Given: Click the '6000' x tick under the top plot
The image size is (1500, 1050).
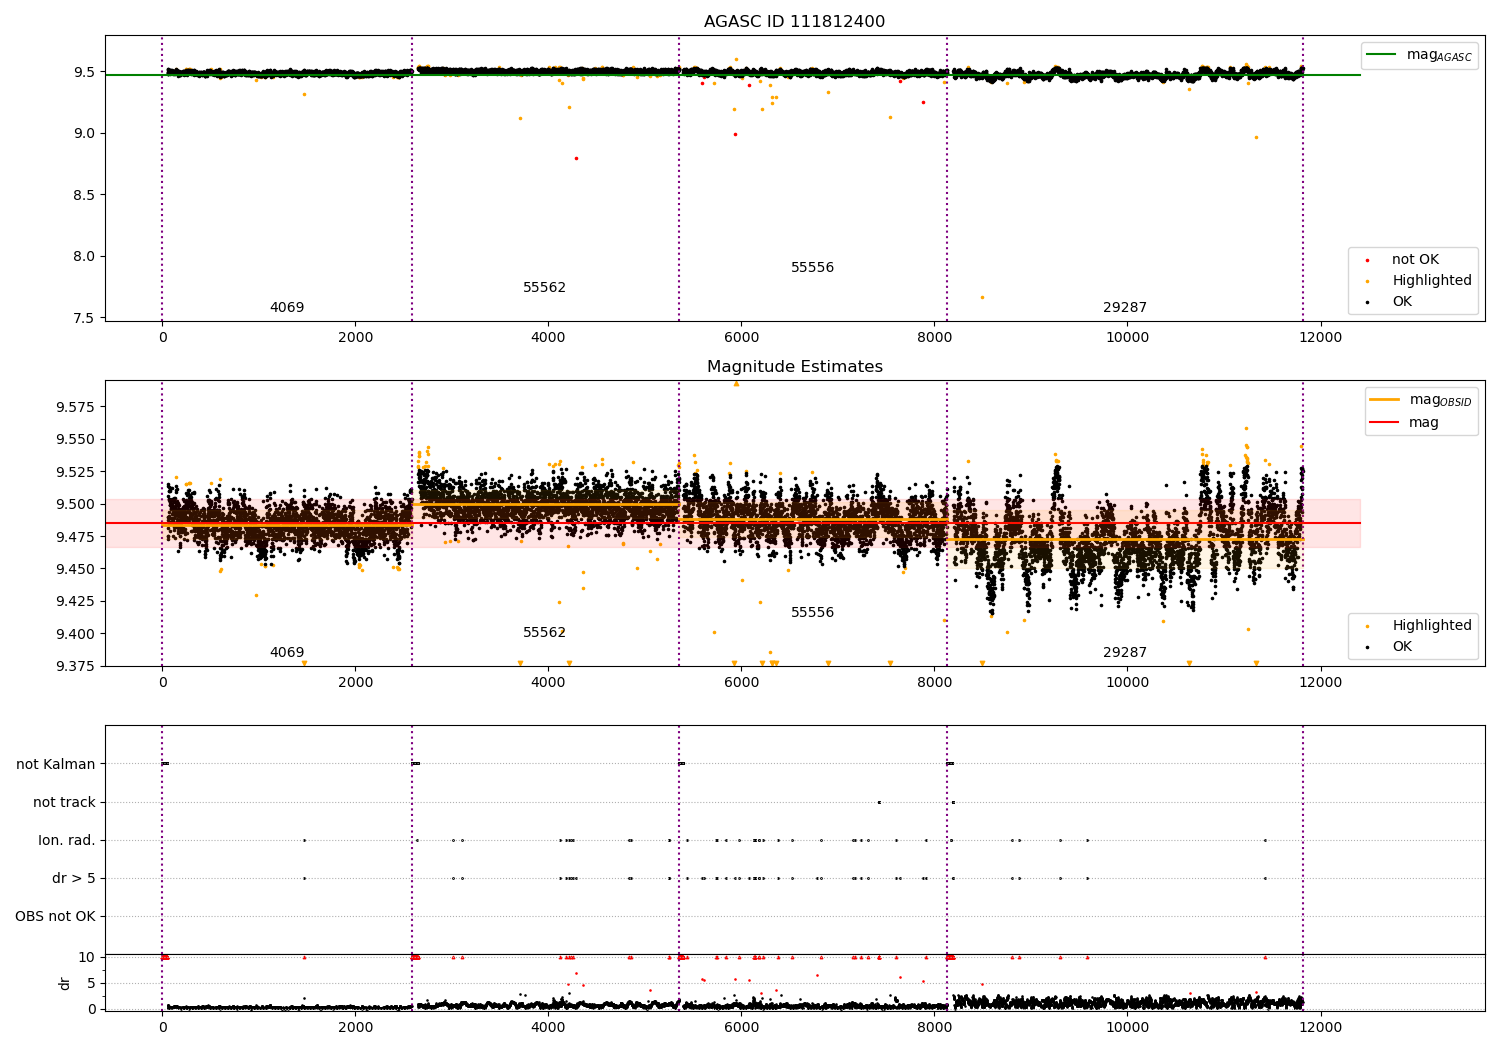Looking at the screenshot, I should point(741,338).
